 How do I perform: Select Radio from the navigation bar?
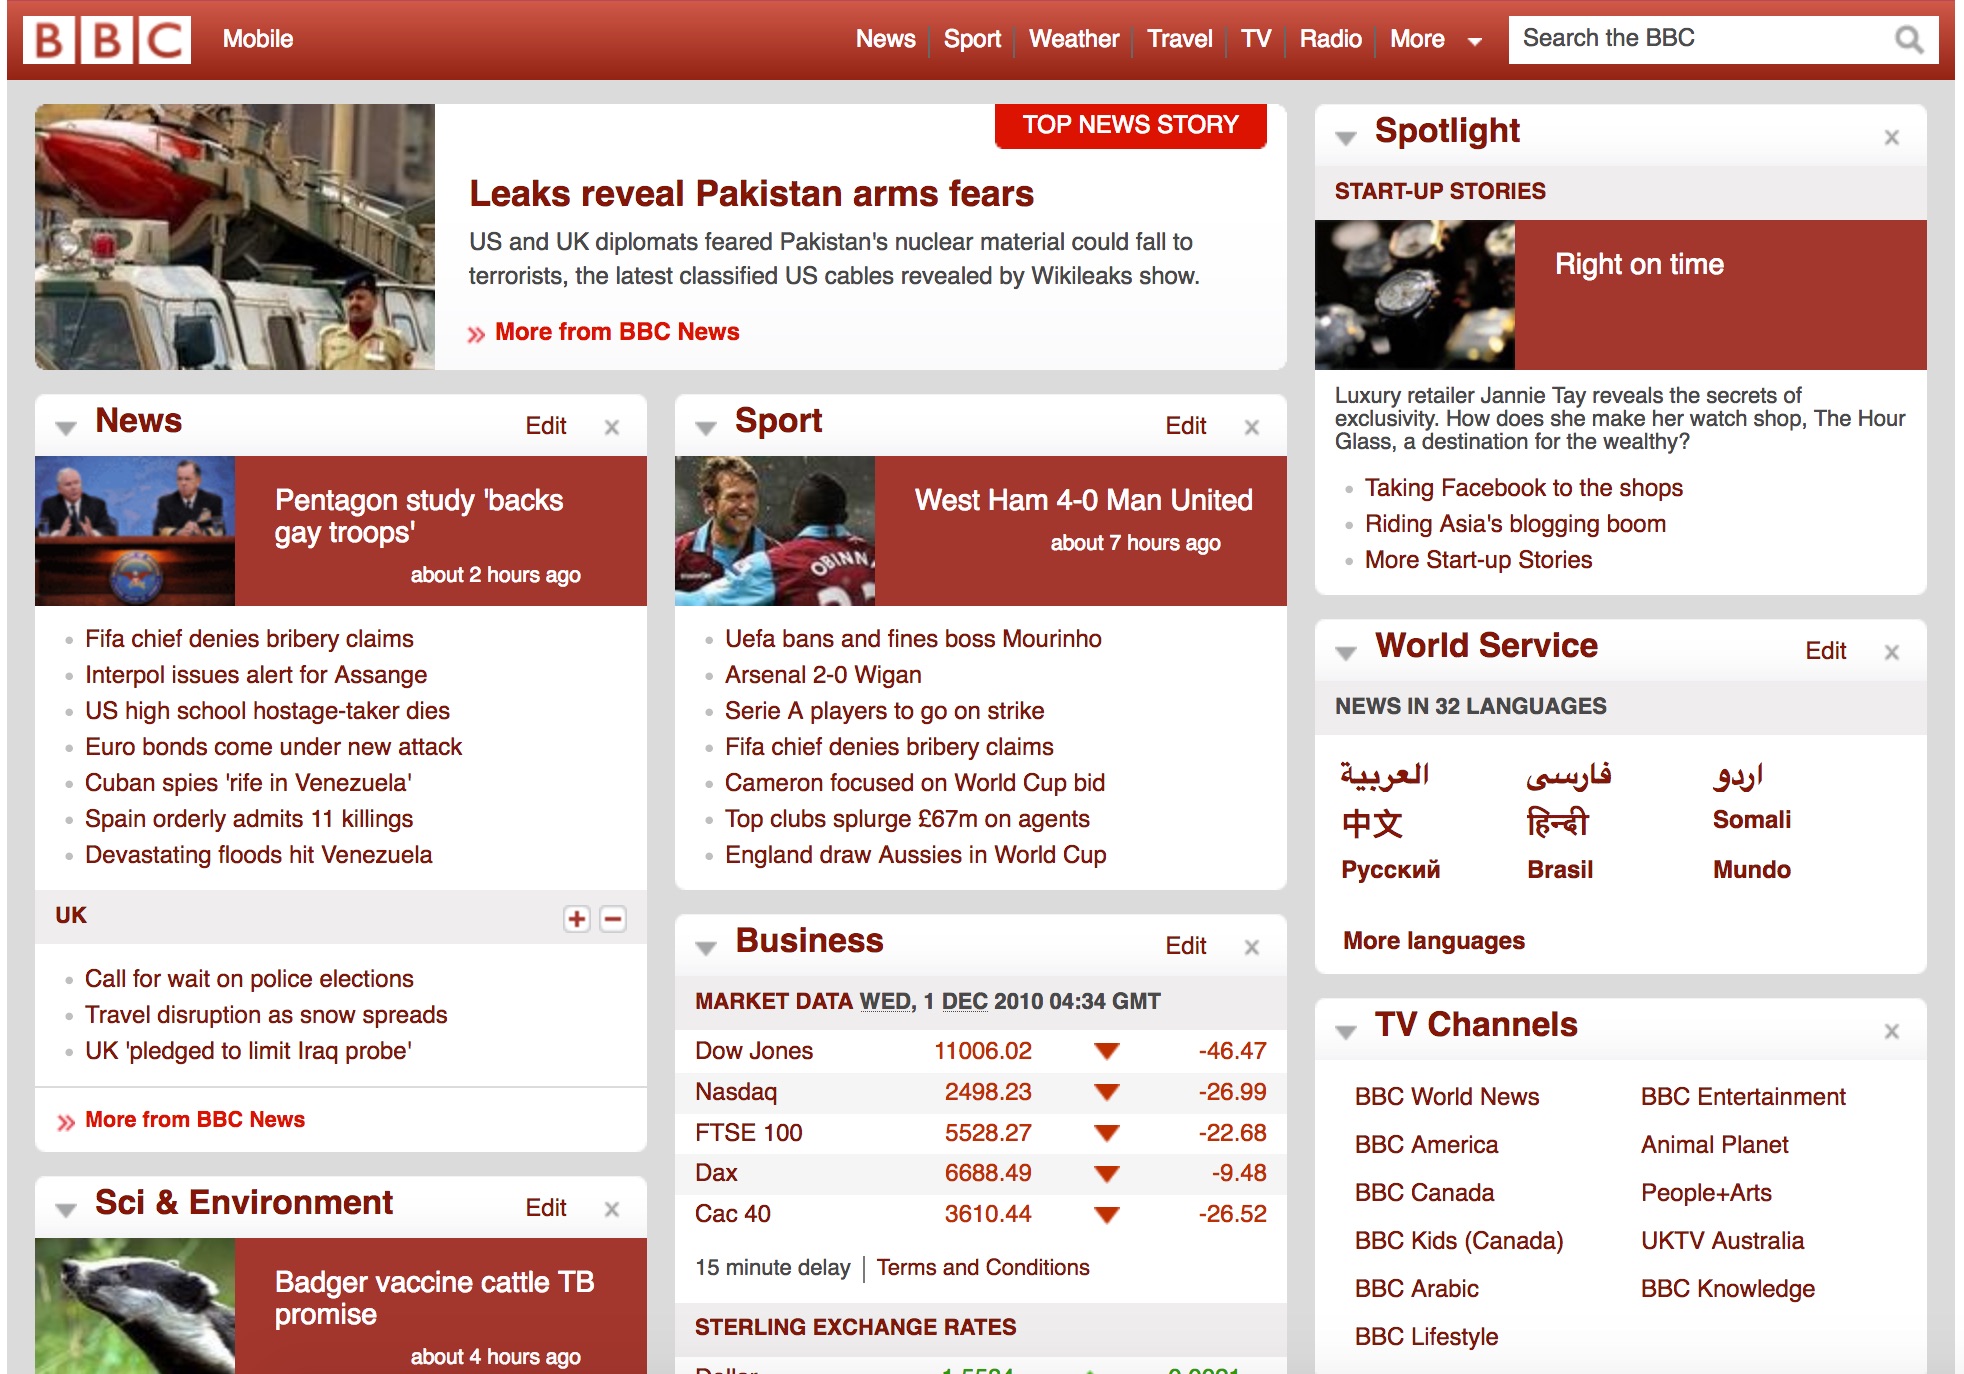pos(1330,40)
